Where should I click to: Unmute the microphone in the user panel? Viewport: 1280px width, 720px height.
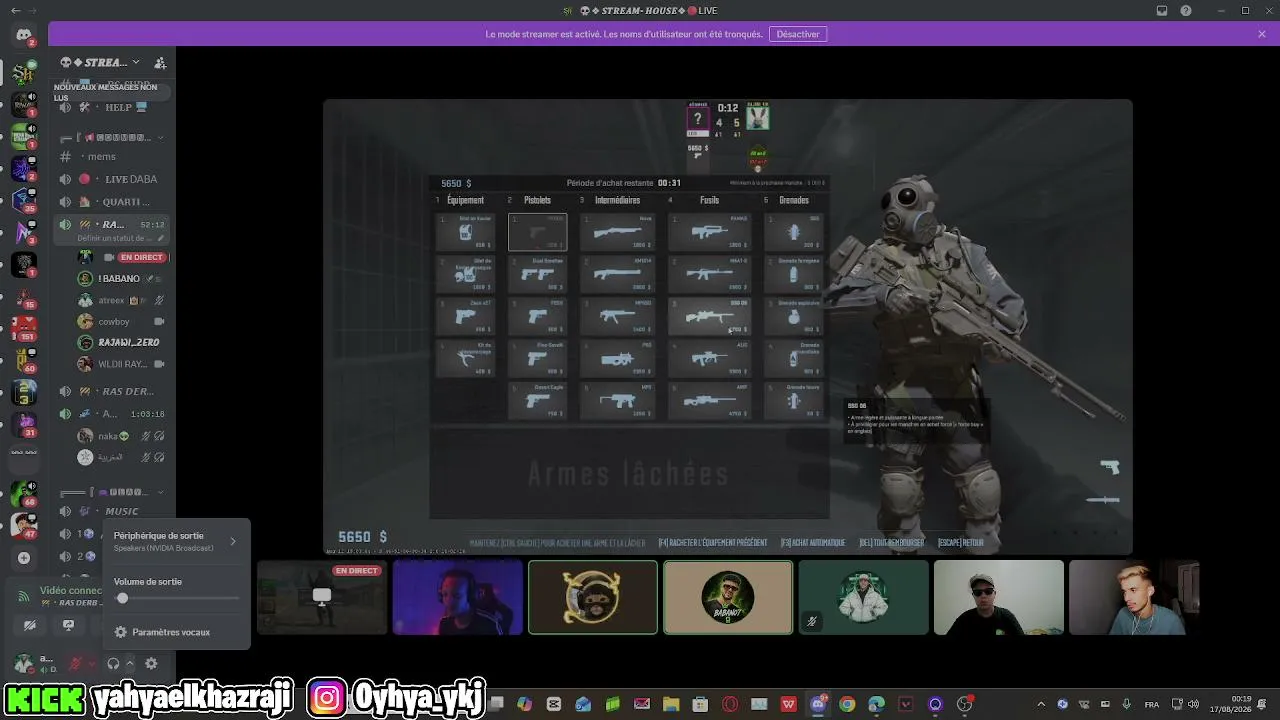(75, 663)
